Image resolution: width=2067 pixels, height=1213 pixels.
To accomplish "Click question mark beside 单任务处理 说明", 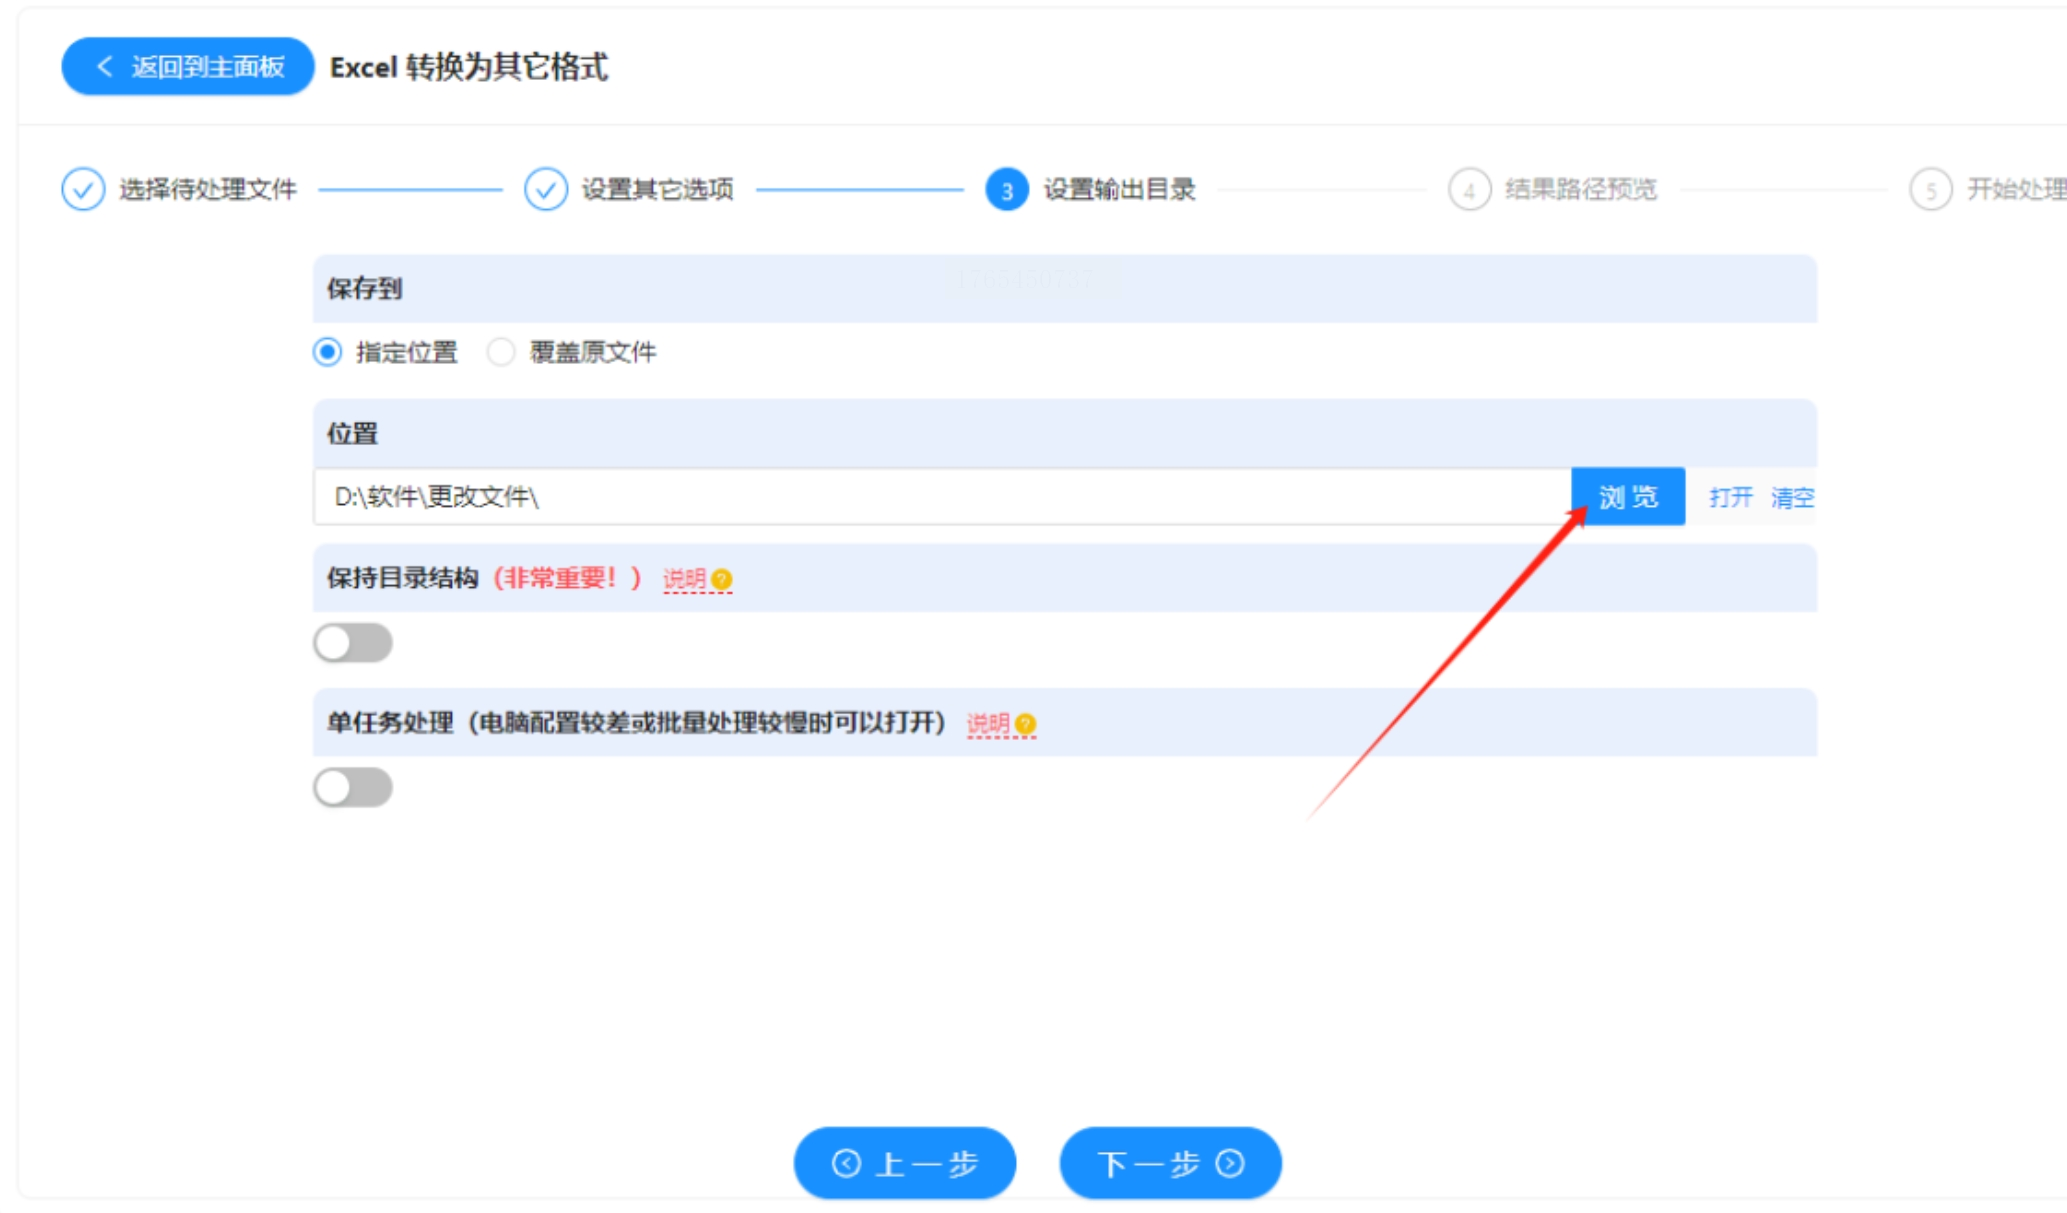I will [x=1025, y=723].
